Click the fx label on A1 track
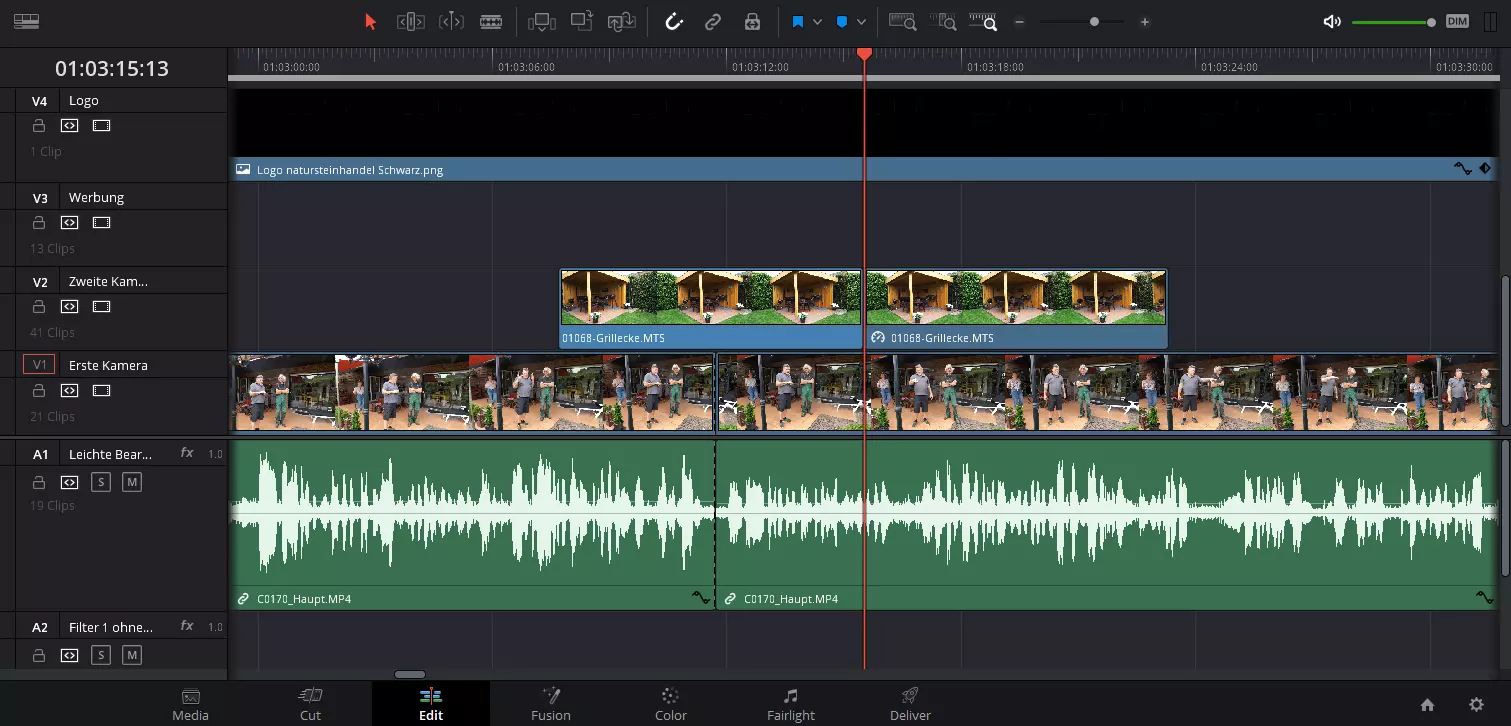1511x726 pixels. tap(187, 454)
